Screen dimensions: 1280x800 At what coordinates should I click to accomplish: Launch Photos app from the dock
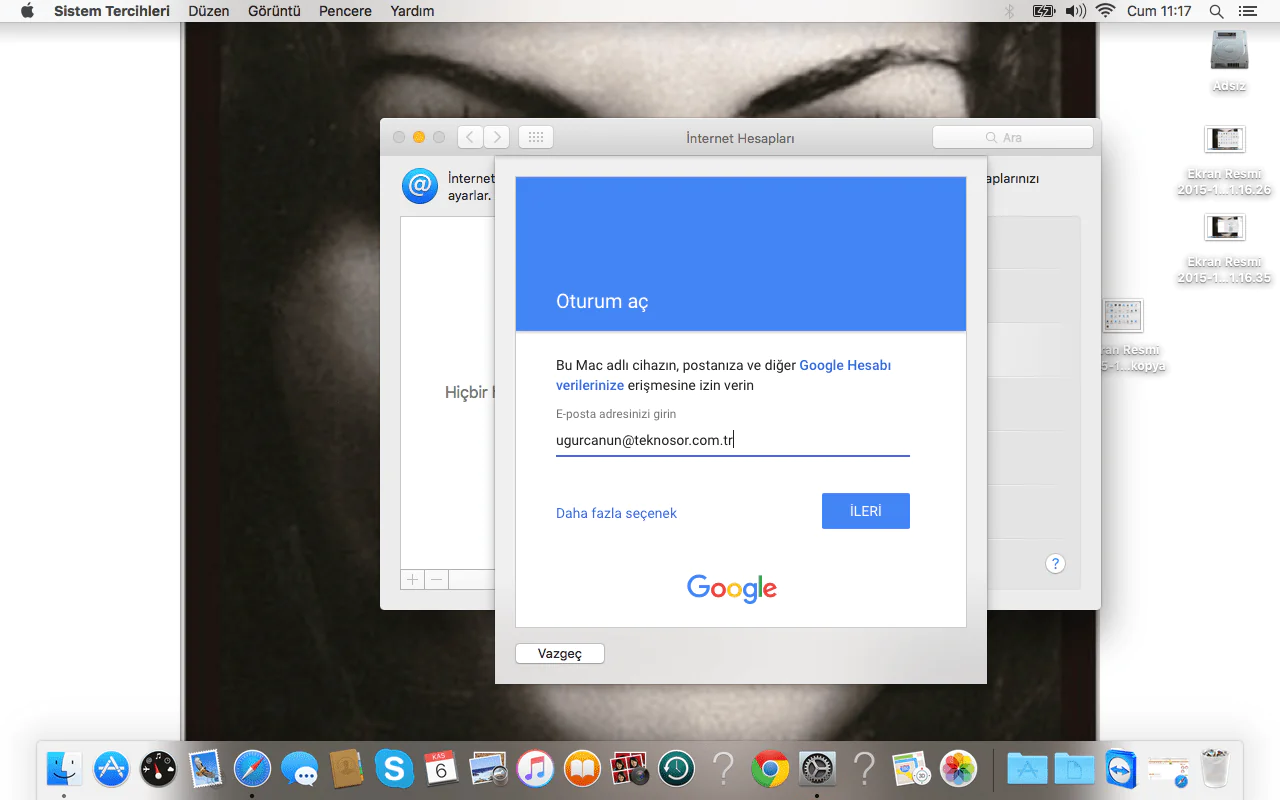pos(958,768)
